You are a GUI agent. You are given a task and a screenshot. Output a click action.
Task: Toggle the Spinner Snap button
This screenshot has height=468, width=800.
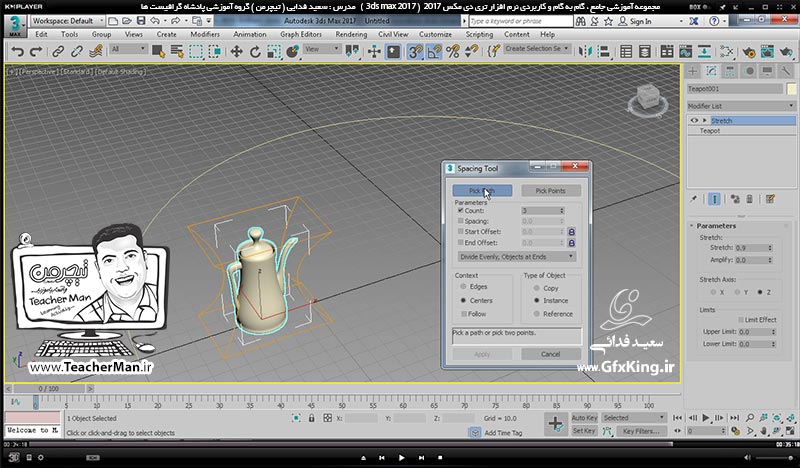point(471,52)
